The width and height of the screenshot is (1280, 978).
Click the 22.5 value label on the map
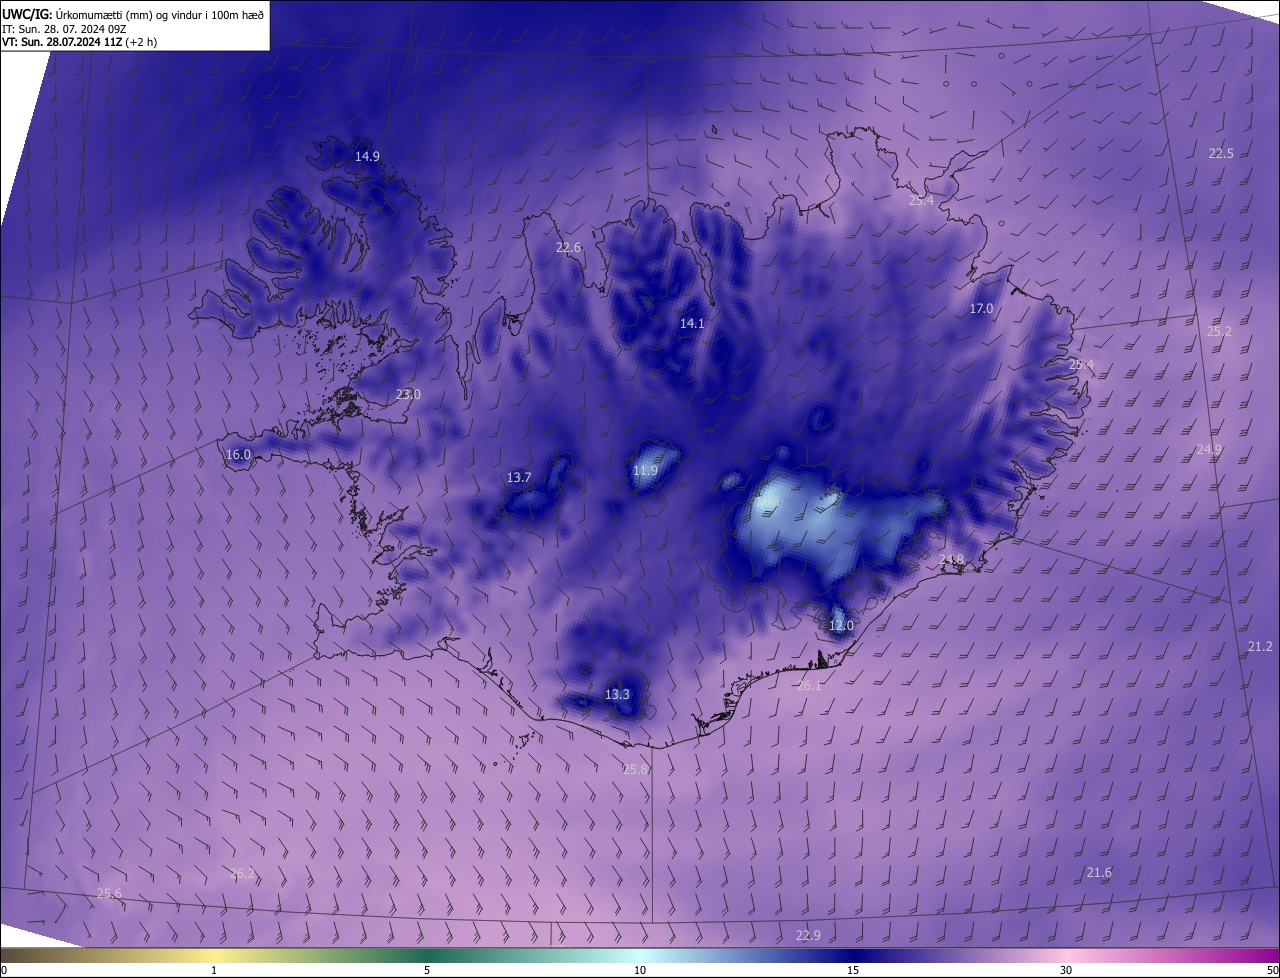(x=1221, y=153)
